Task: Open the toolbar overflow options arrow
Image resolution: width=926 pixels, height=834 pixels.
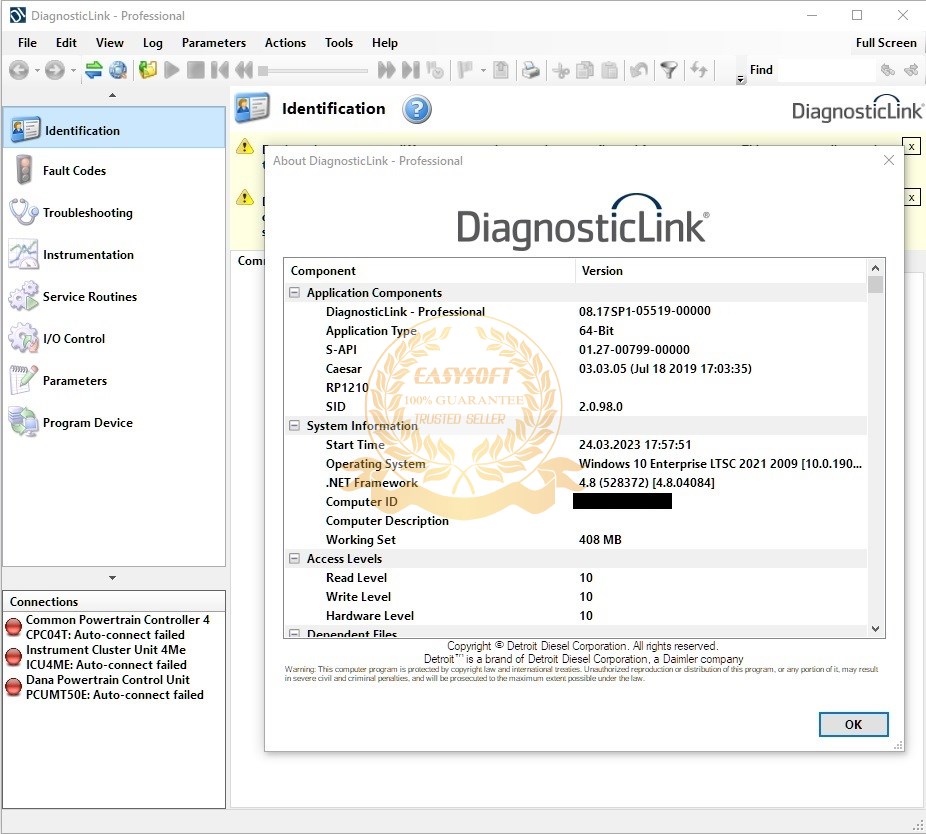Action: tap(741, 79)
